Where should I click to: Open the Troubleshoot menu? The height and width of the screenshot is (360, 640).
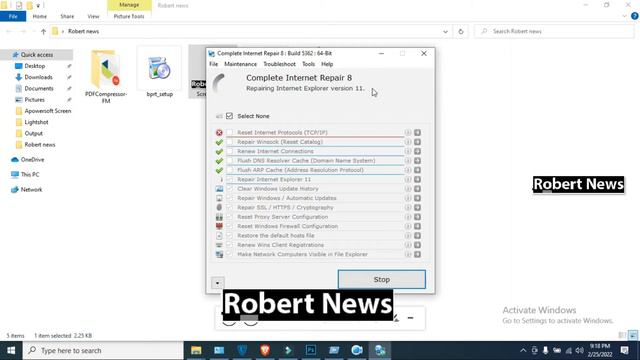point(279,64)
